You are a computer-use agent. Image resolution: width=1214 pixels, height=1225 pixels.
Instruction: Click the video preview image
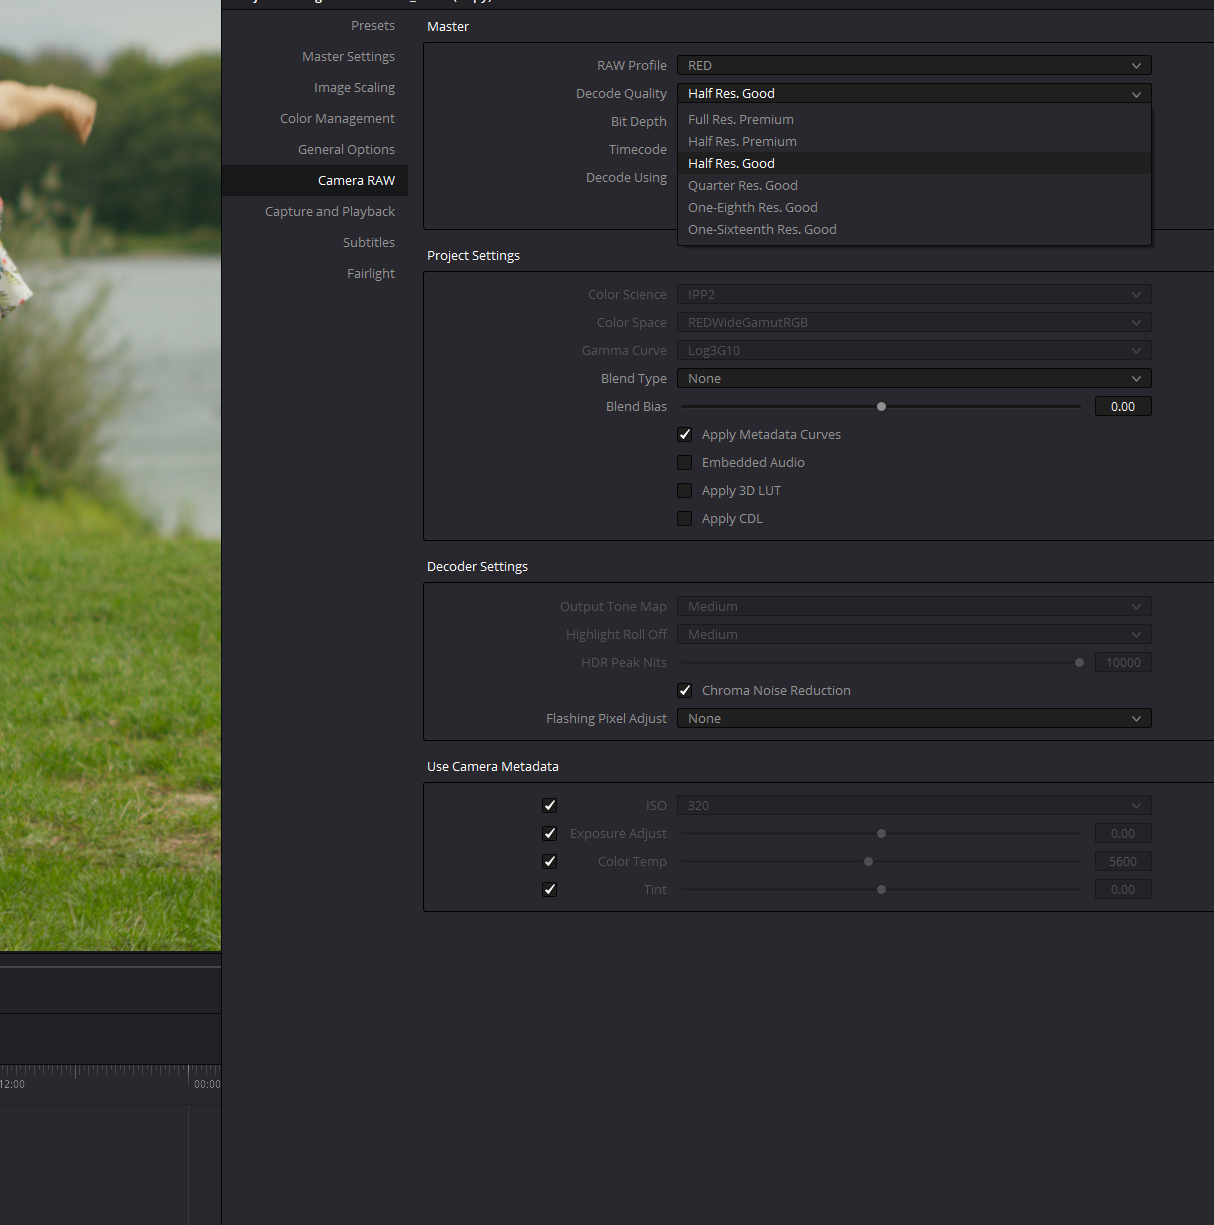110,475
